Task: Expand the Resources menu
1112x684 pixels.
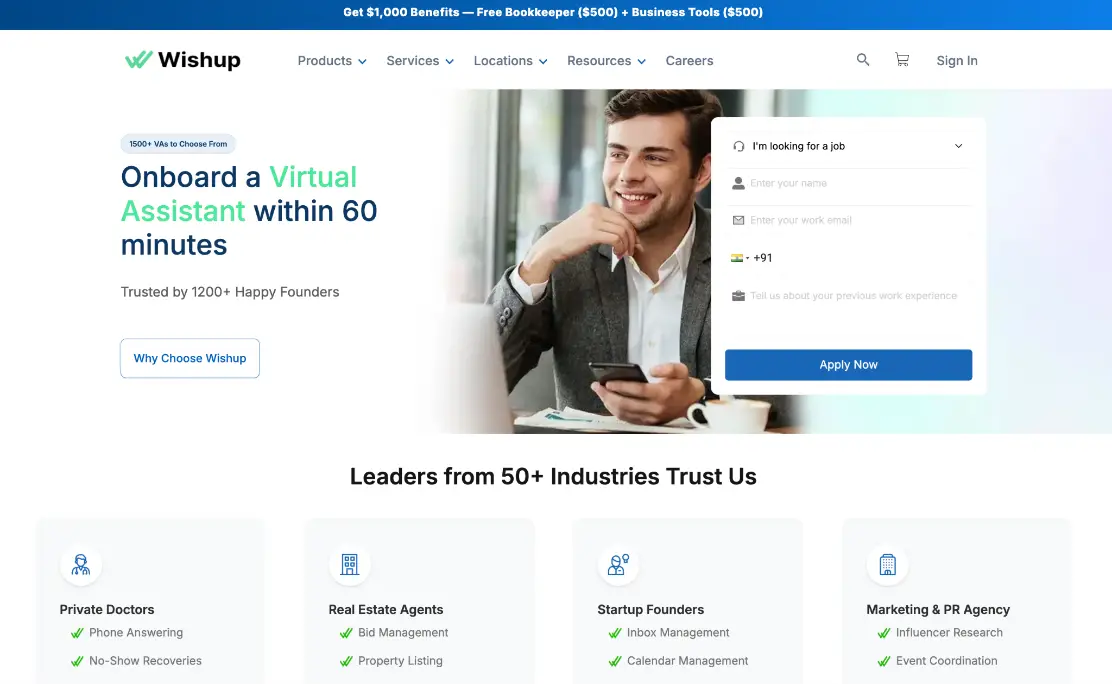Action: click(x=606, y=61)
